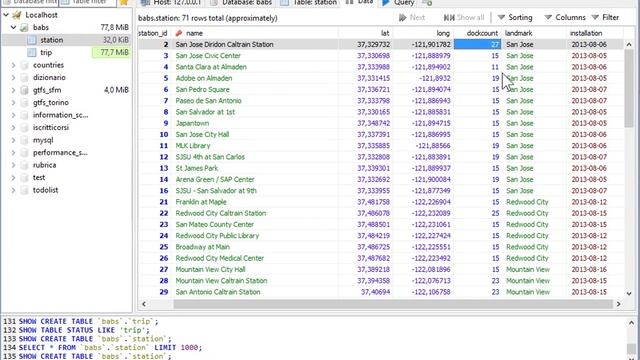Collapse the Localhost tree node
Screen dimensions: 640x360
(x=6, y=15)
